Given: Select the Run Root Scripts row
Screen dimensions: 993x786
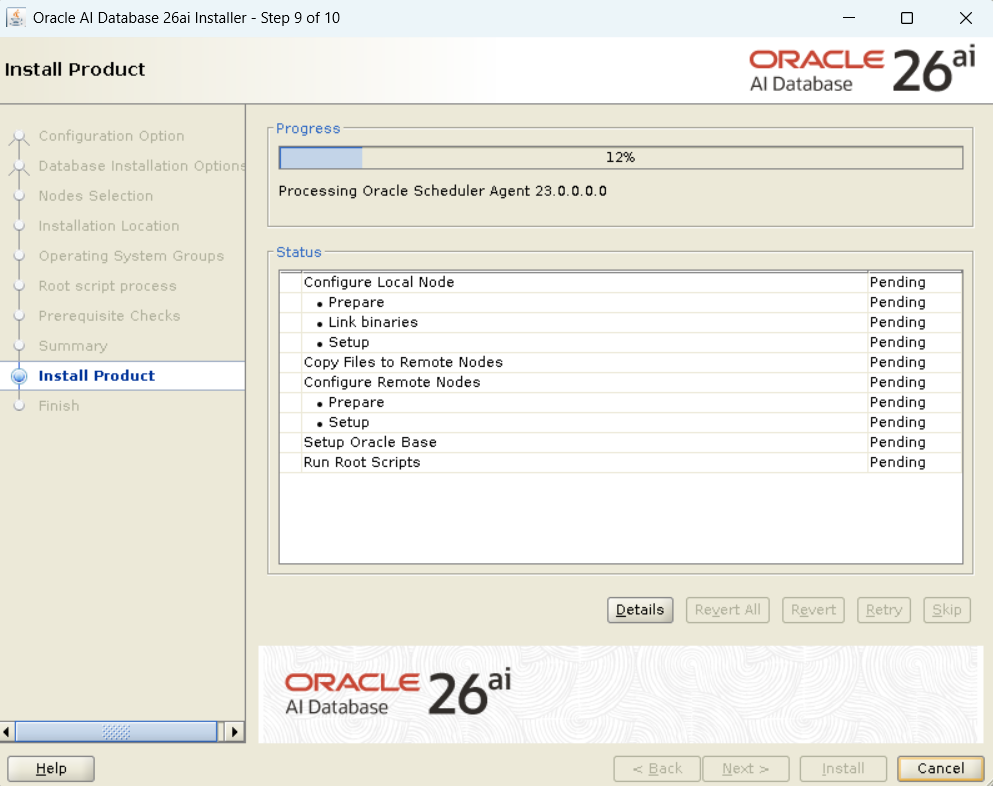Looking at the screenshot, I should (362, 463).
